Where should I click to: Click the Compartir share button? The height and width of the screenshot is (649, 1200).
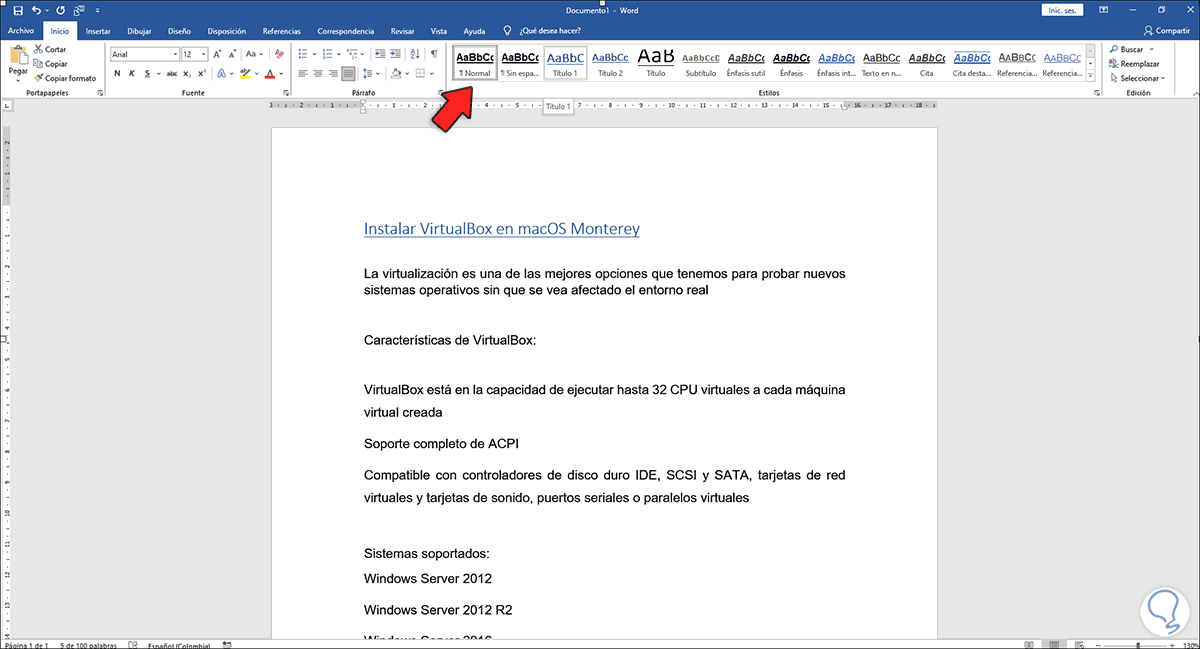pyautogui.click(x=1167, y=31)
